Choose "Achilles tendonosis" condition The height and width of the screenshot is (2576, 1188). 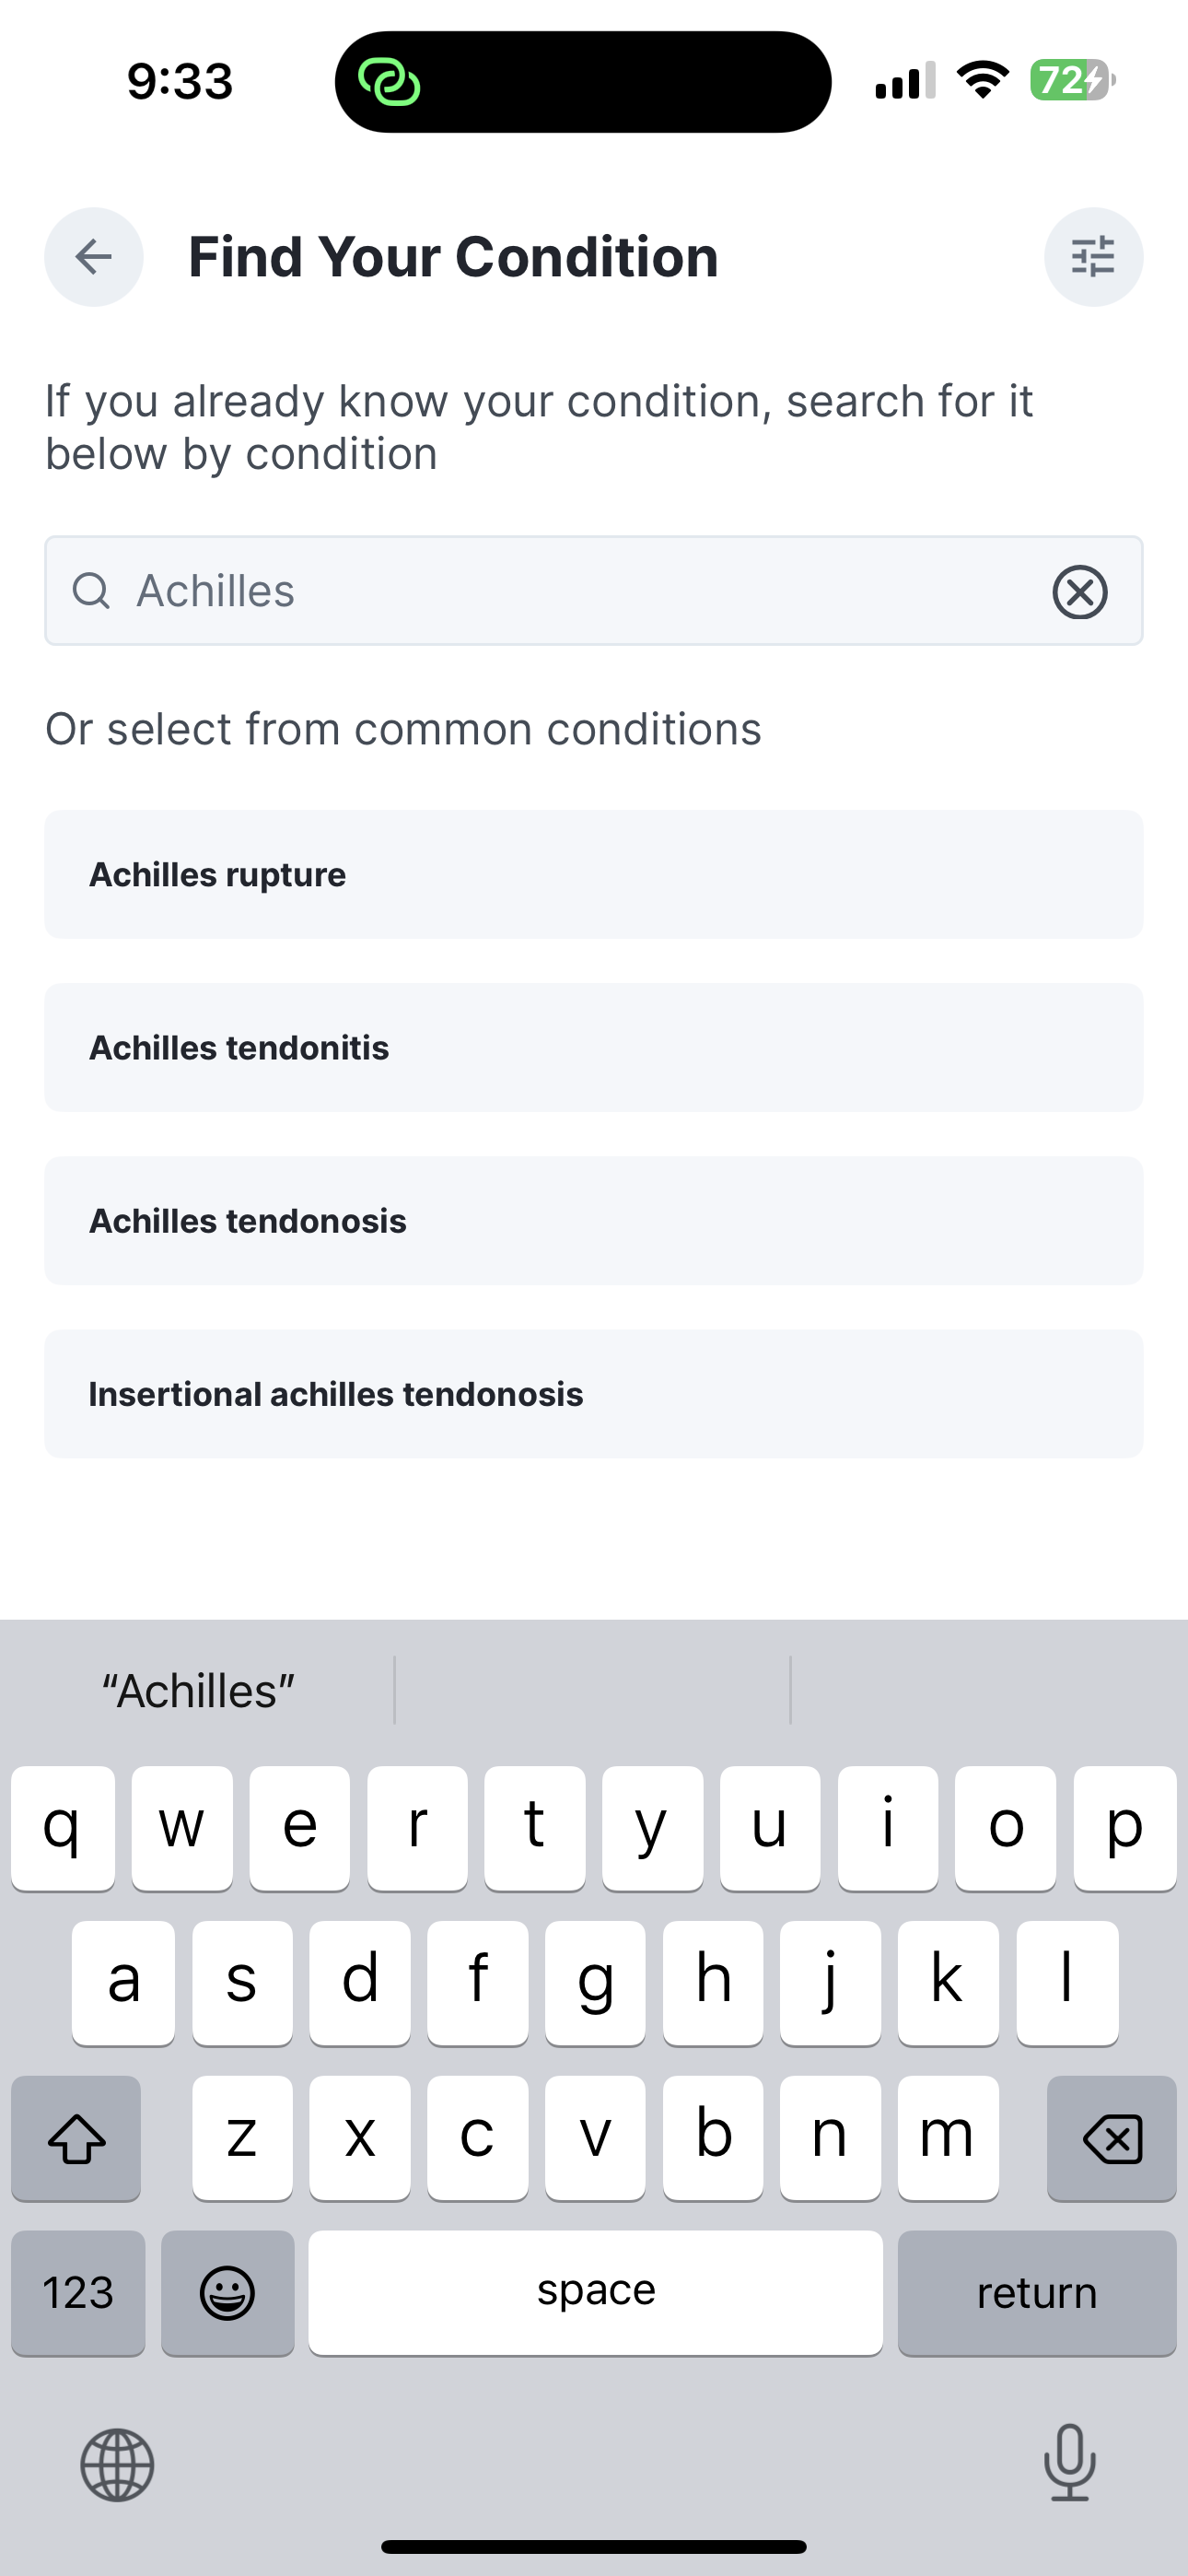click(593, 1220)
